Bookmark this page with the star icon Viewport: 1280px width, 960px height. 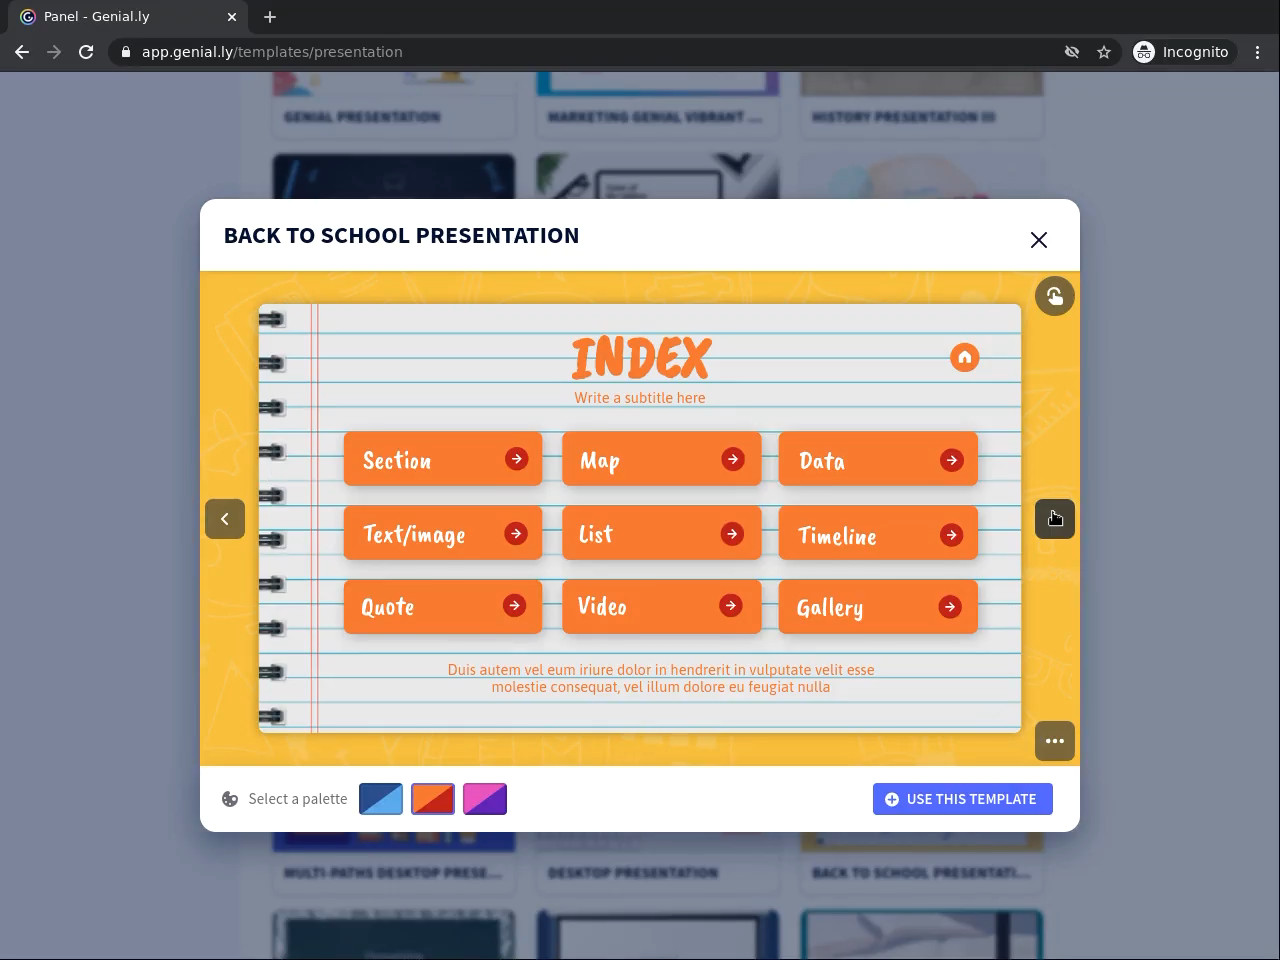click(1104, 52)
